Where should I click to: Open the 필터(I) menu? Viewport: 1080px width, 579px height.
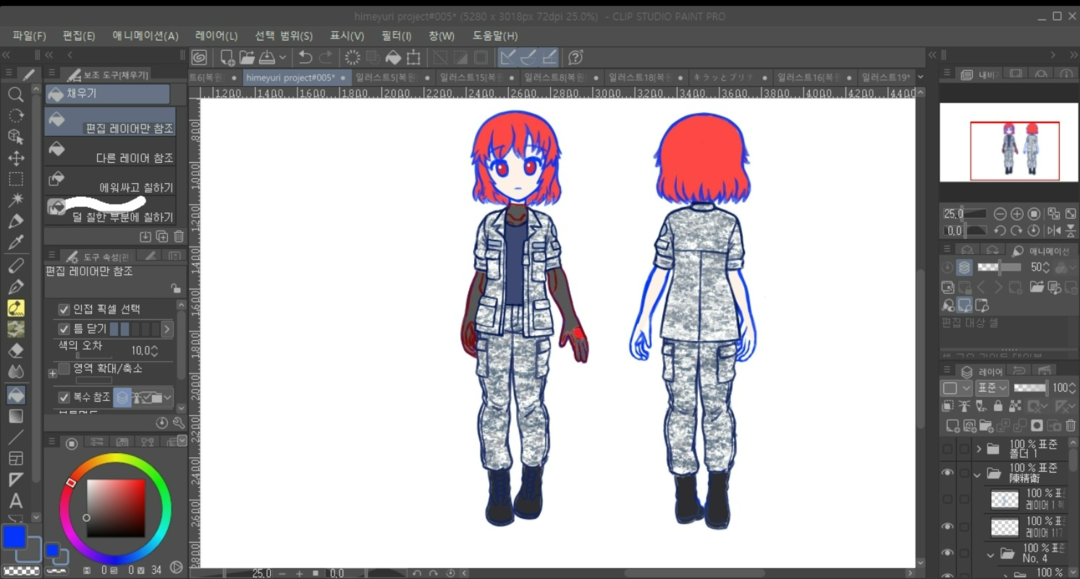click(x=396, y=36)
